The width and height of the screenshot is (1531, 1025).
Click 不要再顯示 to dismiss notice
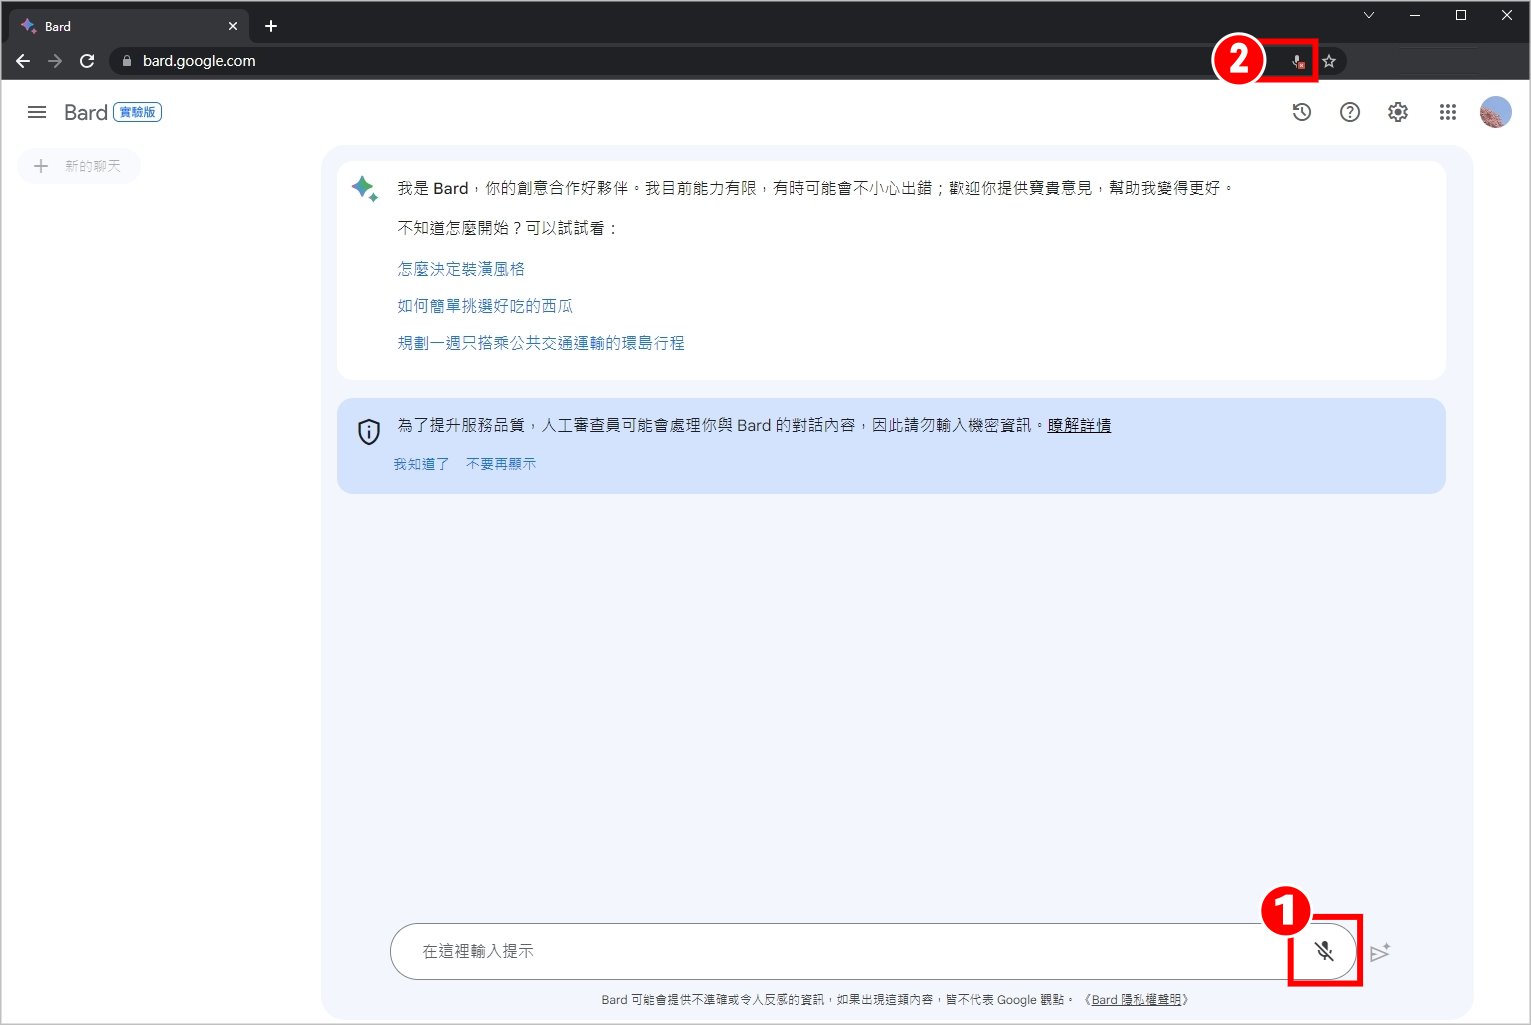501,464
